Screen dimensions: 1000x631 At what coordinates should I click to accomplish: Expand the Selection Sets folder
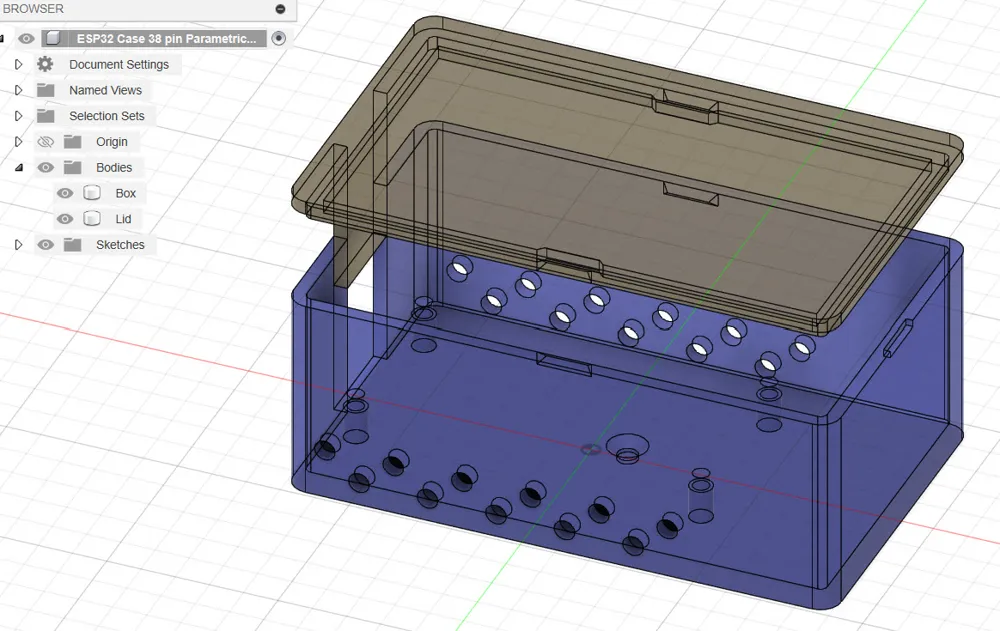pyautogui.click(x=18, y=116)
